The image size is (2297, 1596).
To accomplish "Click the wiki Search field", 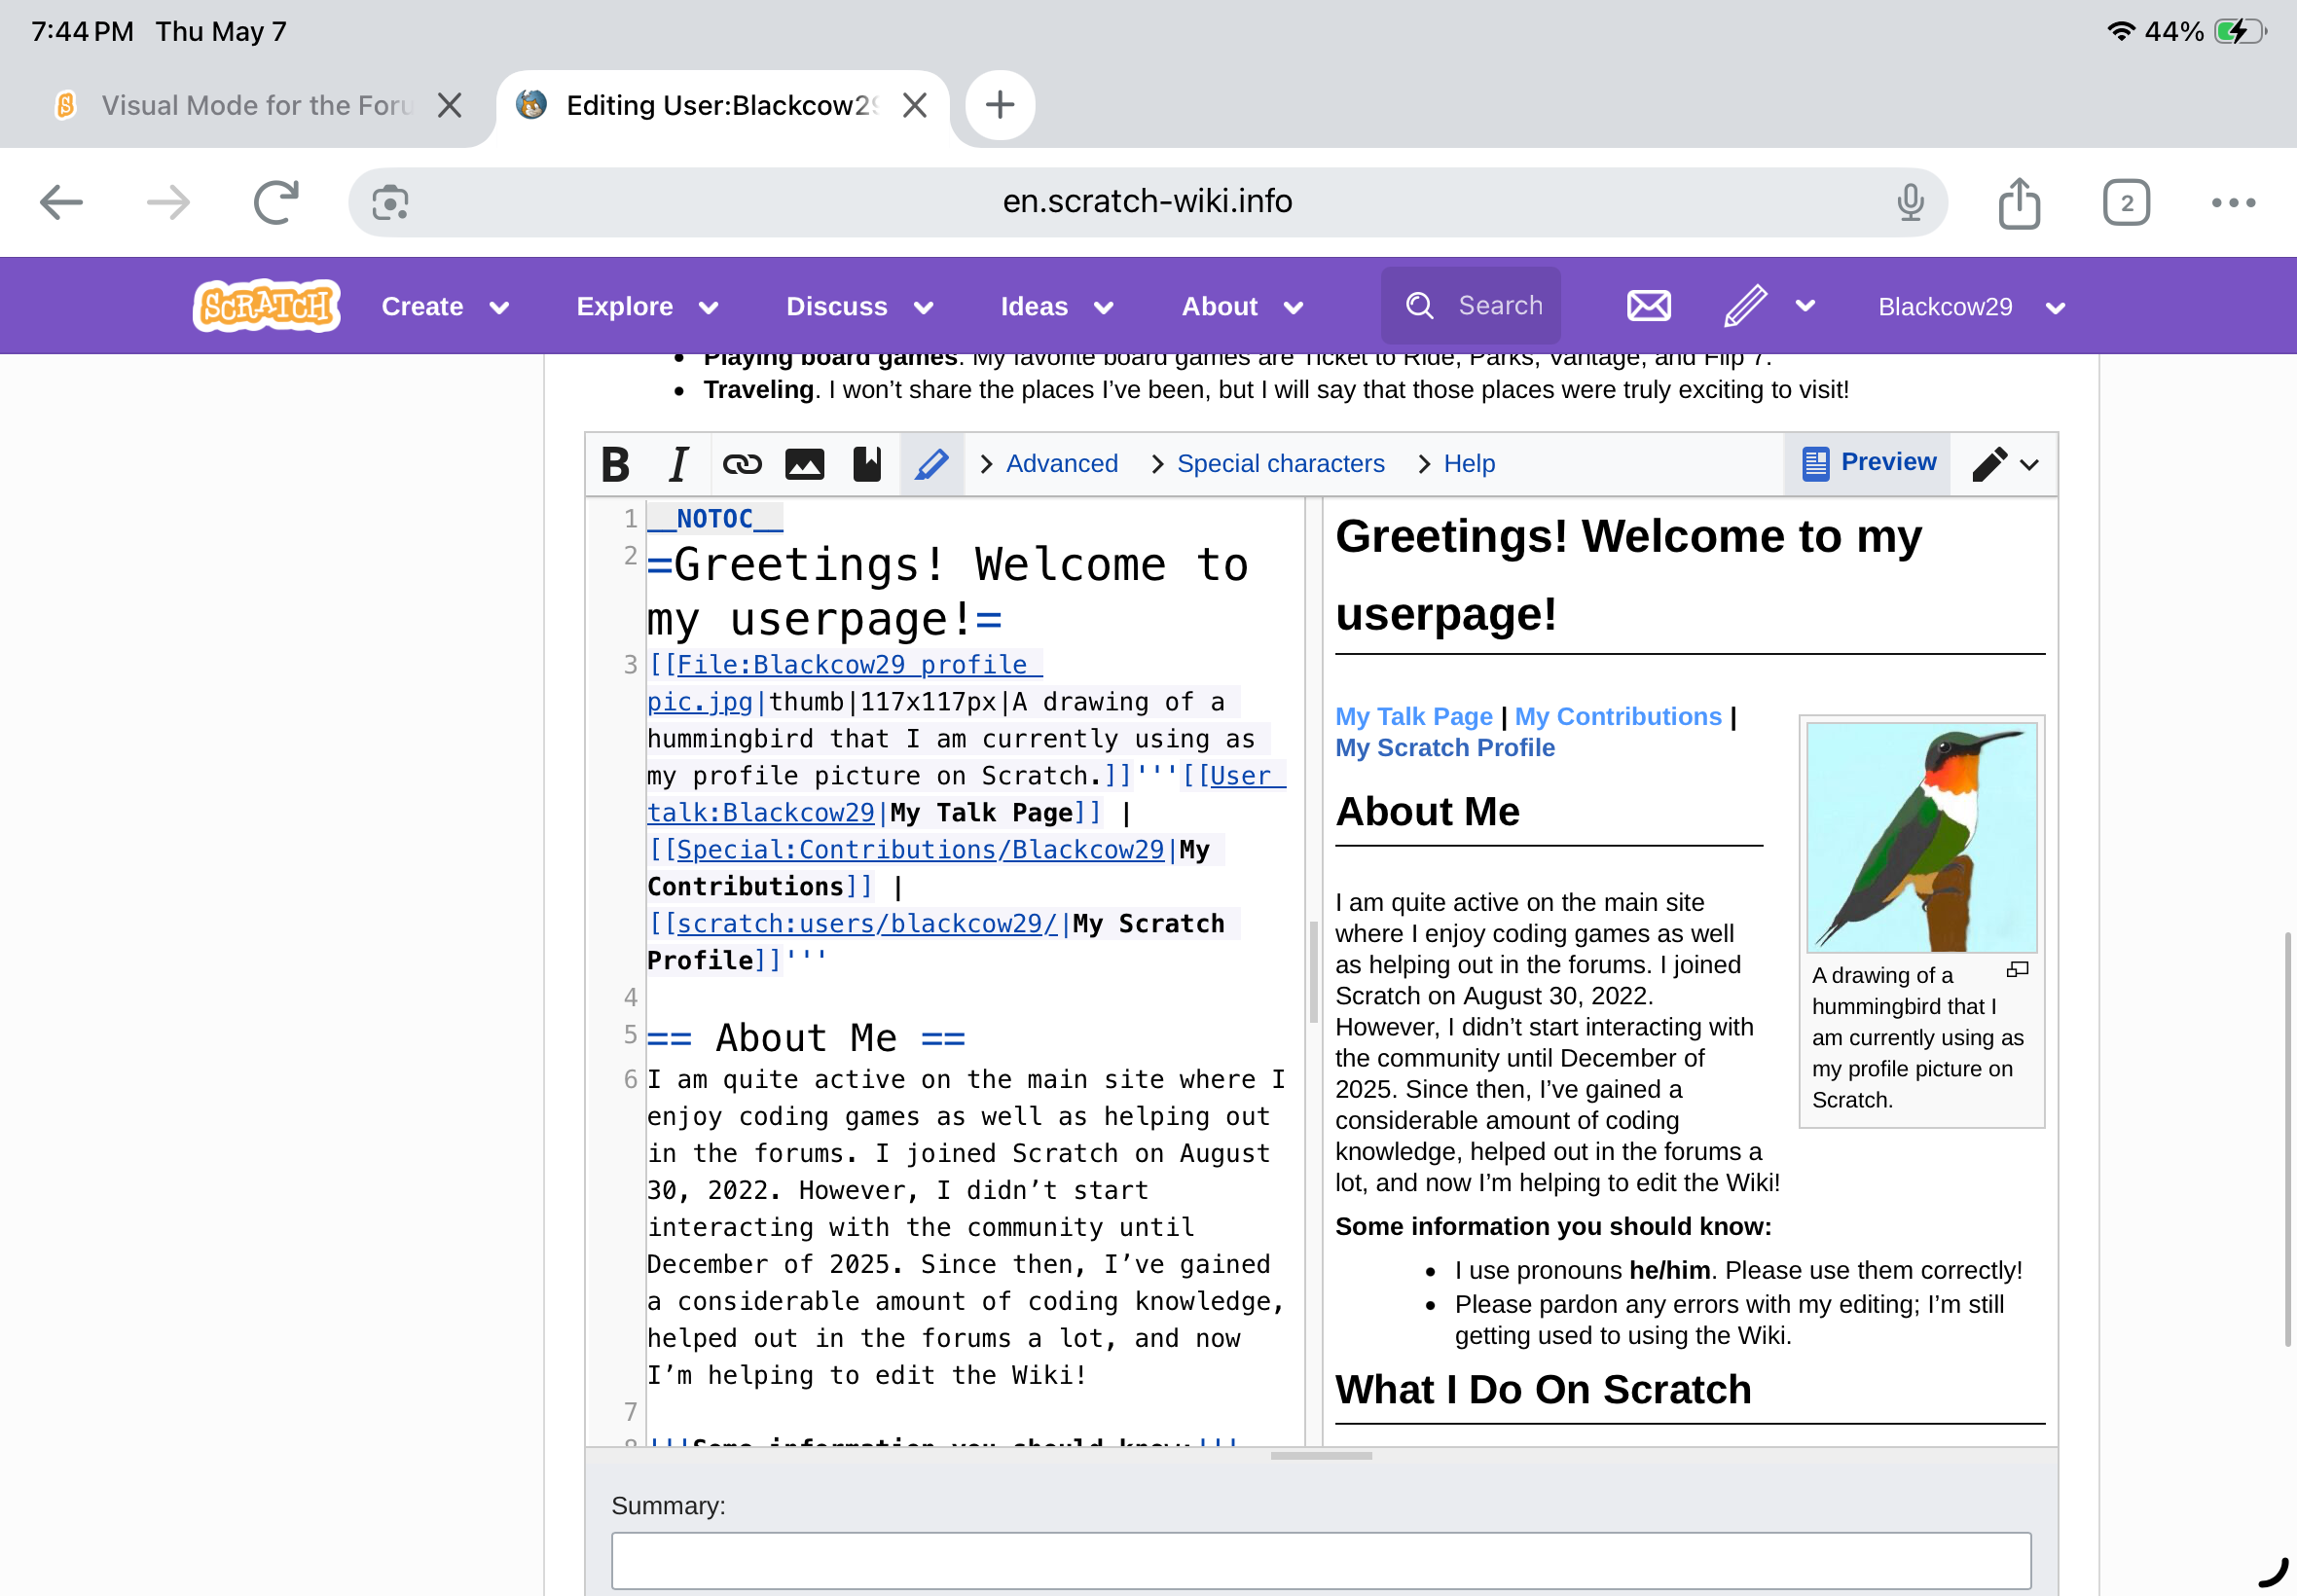I will (x=1471, y=306).
